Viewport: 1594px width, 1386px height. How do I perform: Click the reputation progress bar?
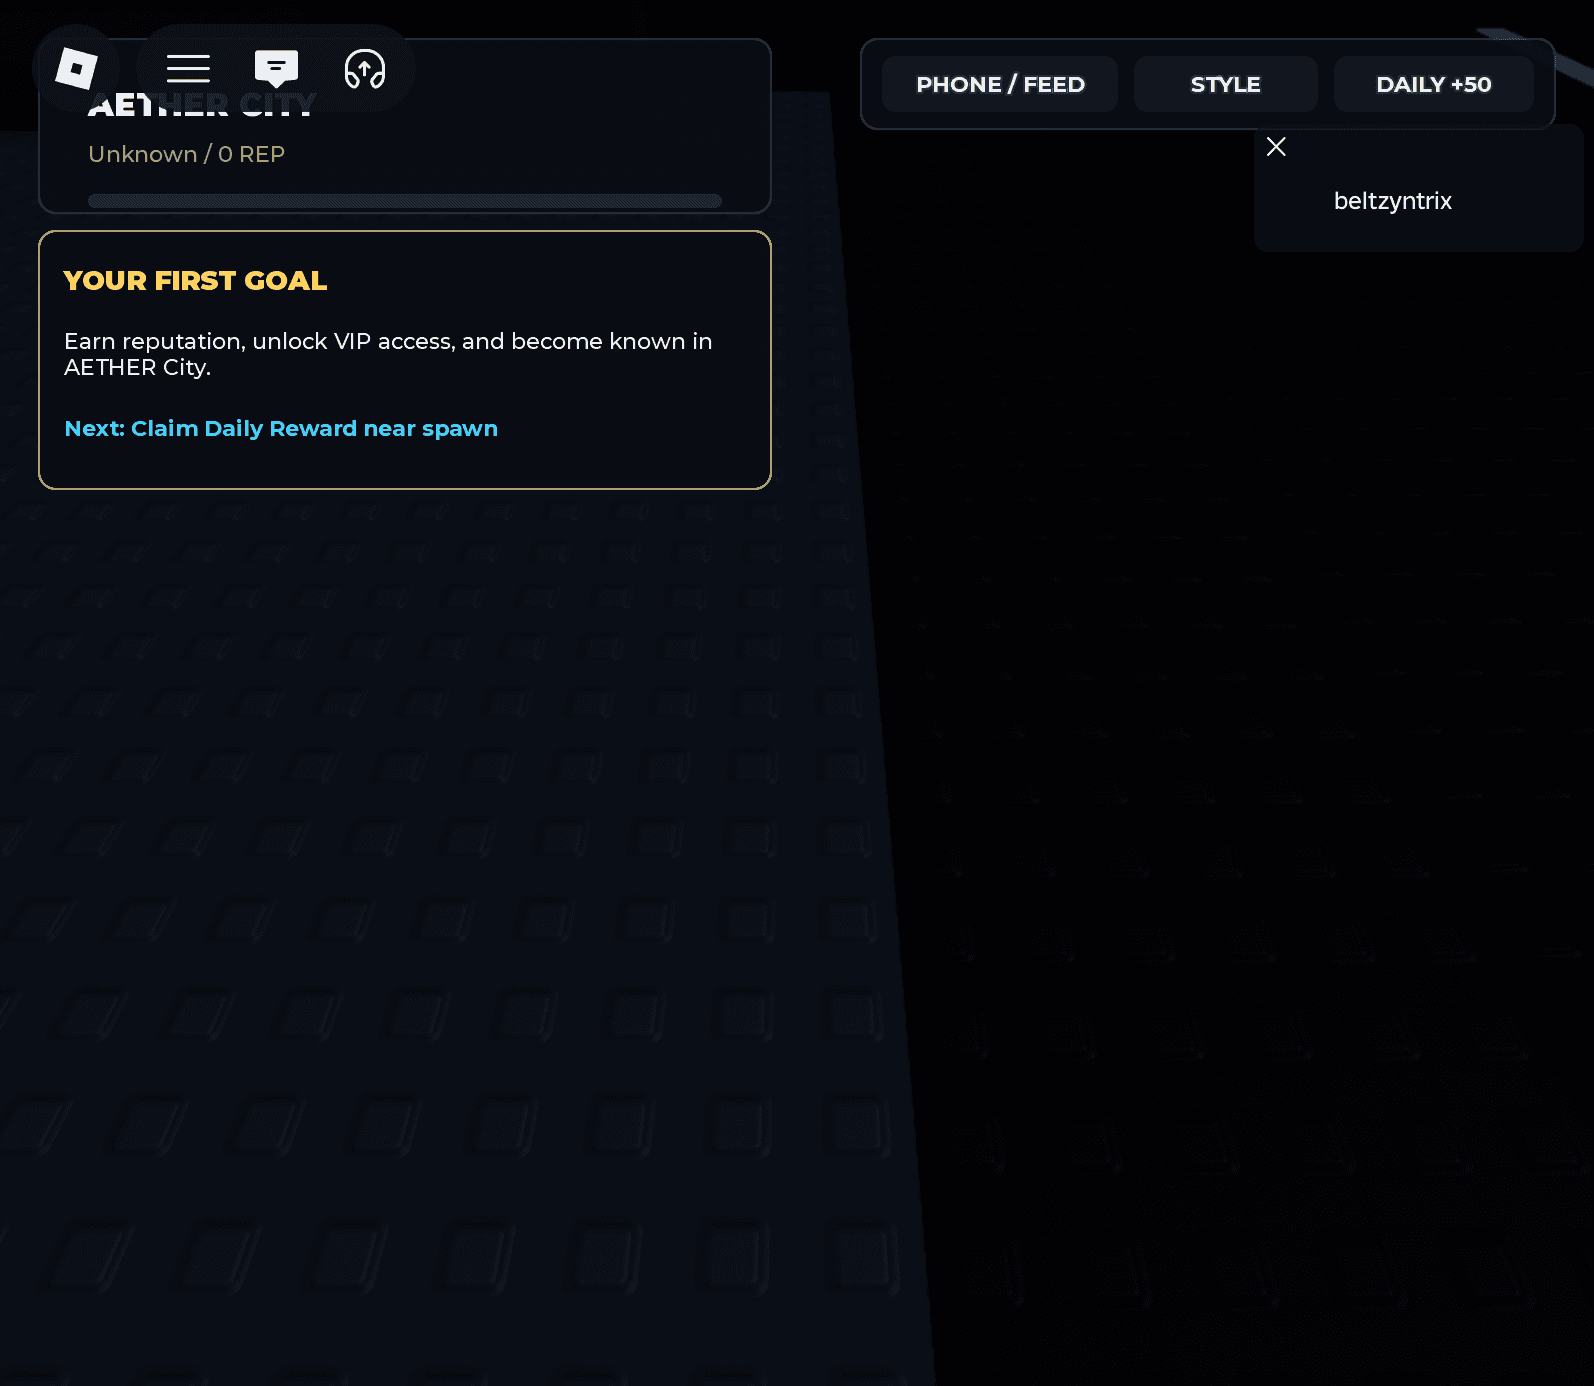(405, 201)
